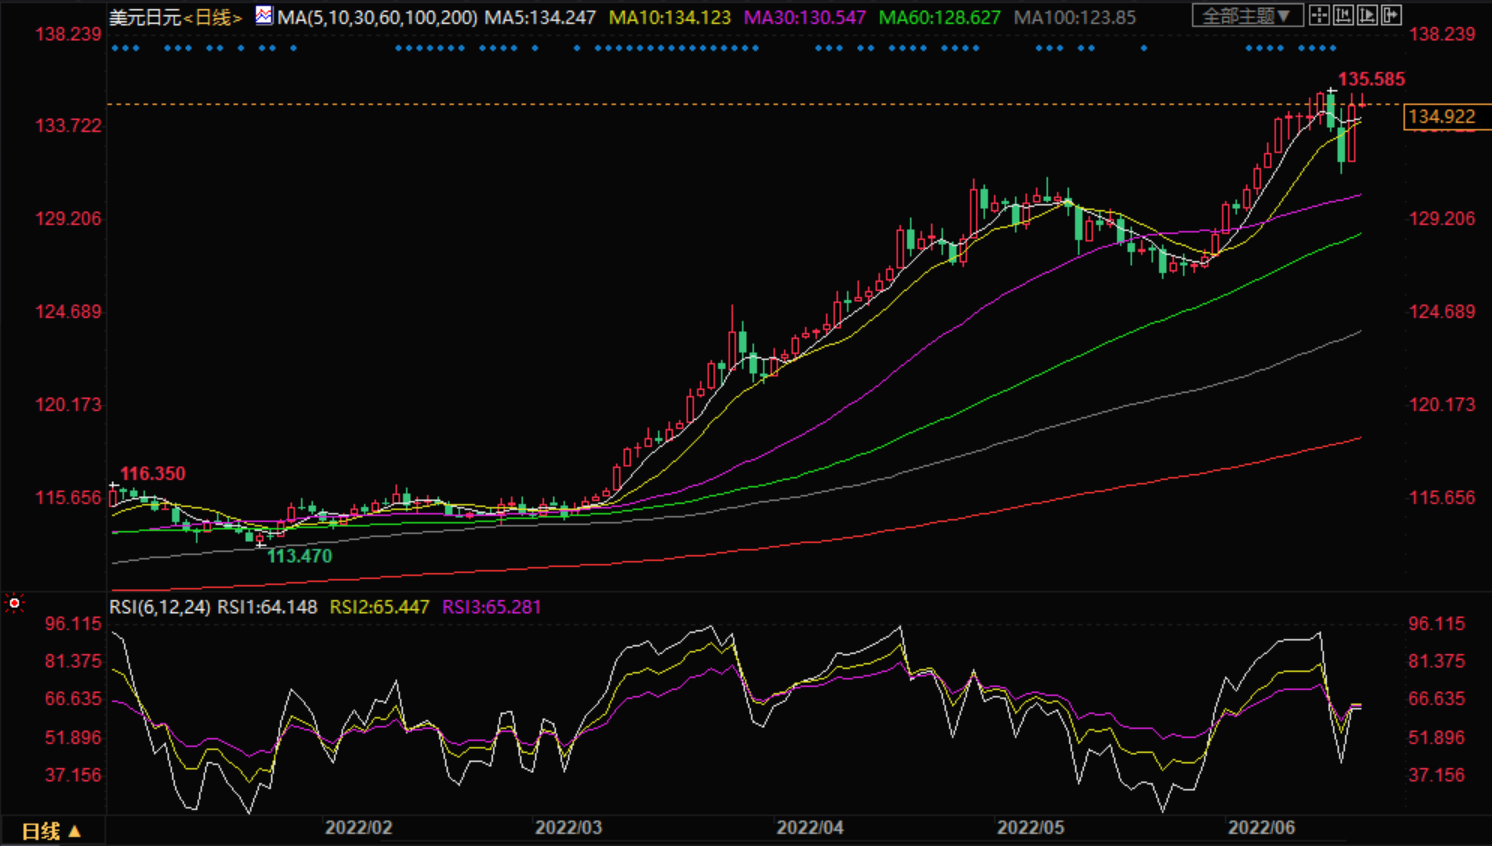The height and width of the screenshot is (846, 1492).
Task: Click the export arrow icon at top right
Action: [1391, 15]
